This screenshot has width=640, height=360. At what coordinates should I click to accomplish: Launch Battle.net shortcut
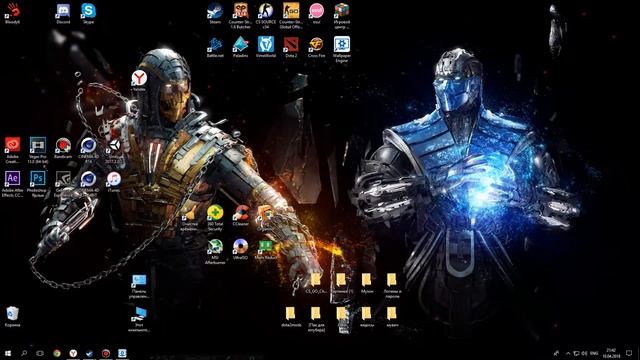[x=215, y=47]
